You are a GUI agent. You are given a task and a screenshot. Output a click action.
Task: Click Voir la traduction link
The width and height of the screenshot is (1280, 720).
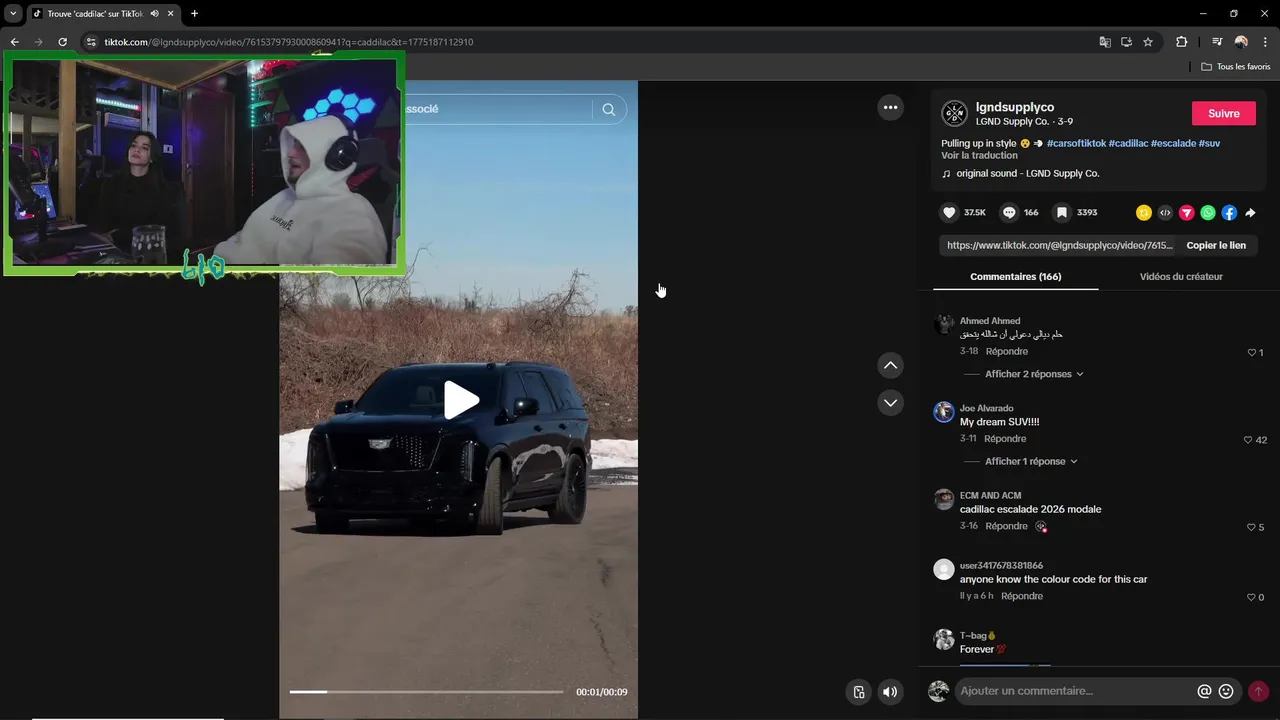[x=979, y=156]
